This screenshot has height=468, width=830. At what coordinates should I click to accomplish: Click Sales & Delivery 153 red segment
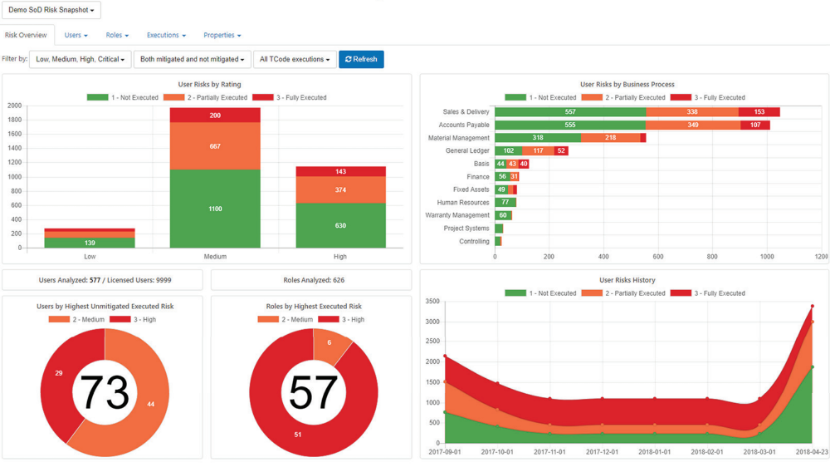(x=759, y=112)
